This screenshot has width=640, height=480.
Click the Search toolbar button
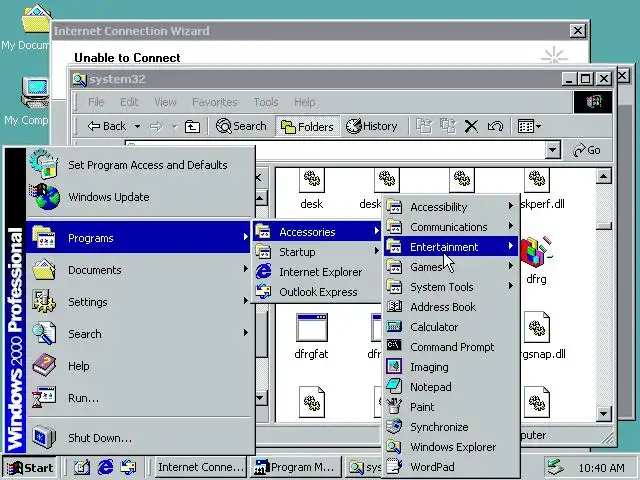pyautogui.click(x=241, y=127)
